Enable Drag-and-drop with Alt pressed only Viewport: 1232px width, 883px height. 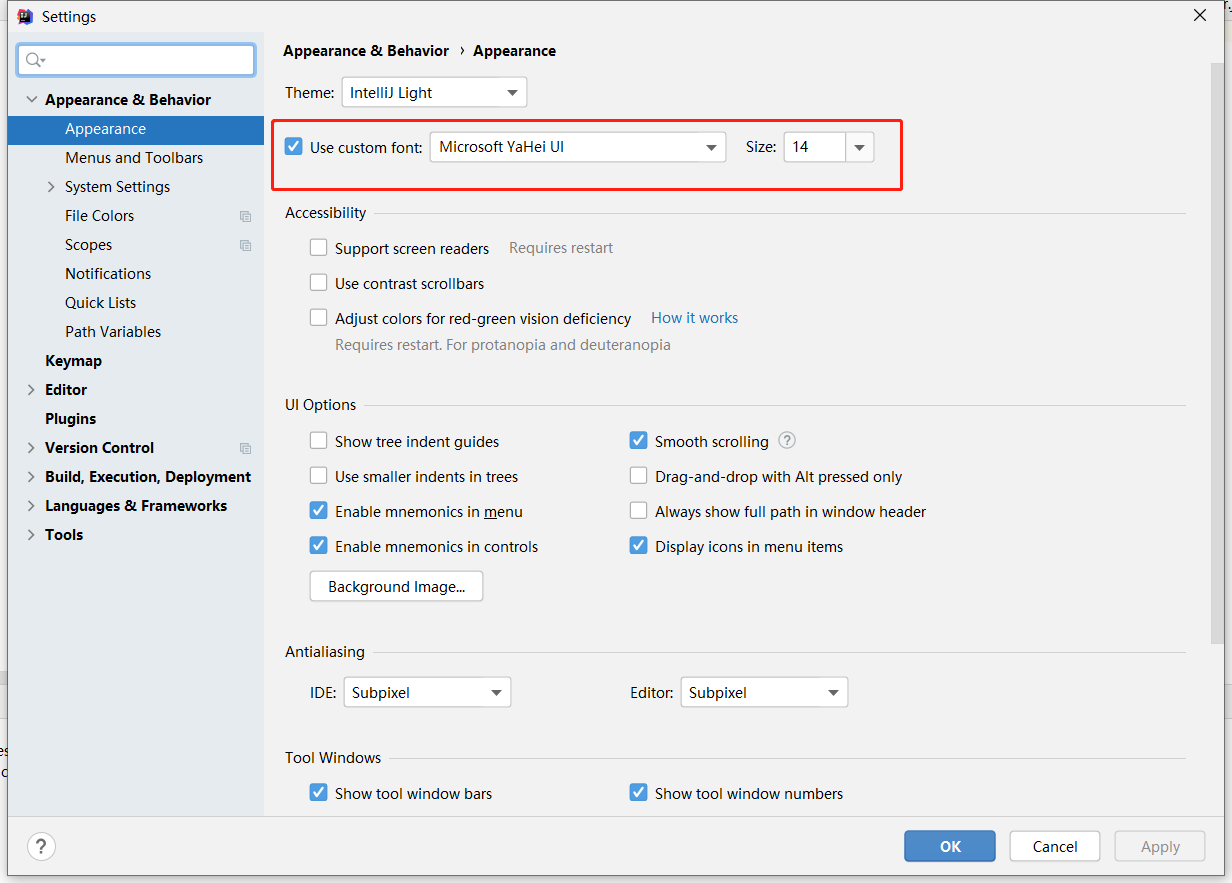[639, 476]
